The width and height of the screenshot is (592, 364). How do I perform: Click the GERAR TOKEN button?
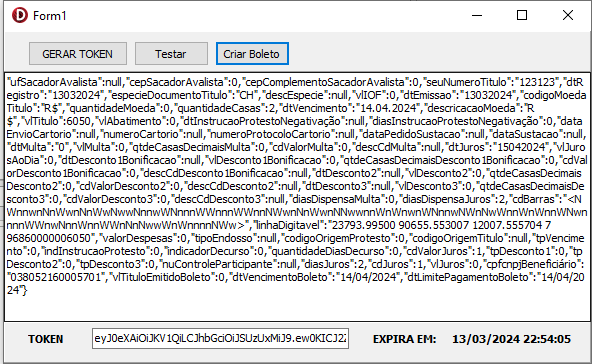(78, 54)
